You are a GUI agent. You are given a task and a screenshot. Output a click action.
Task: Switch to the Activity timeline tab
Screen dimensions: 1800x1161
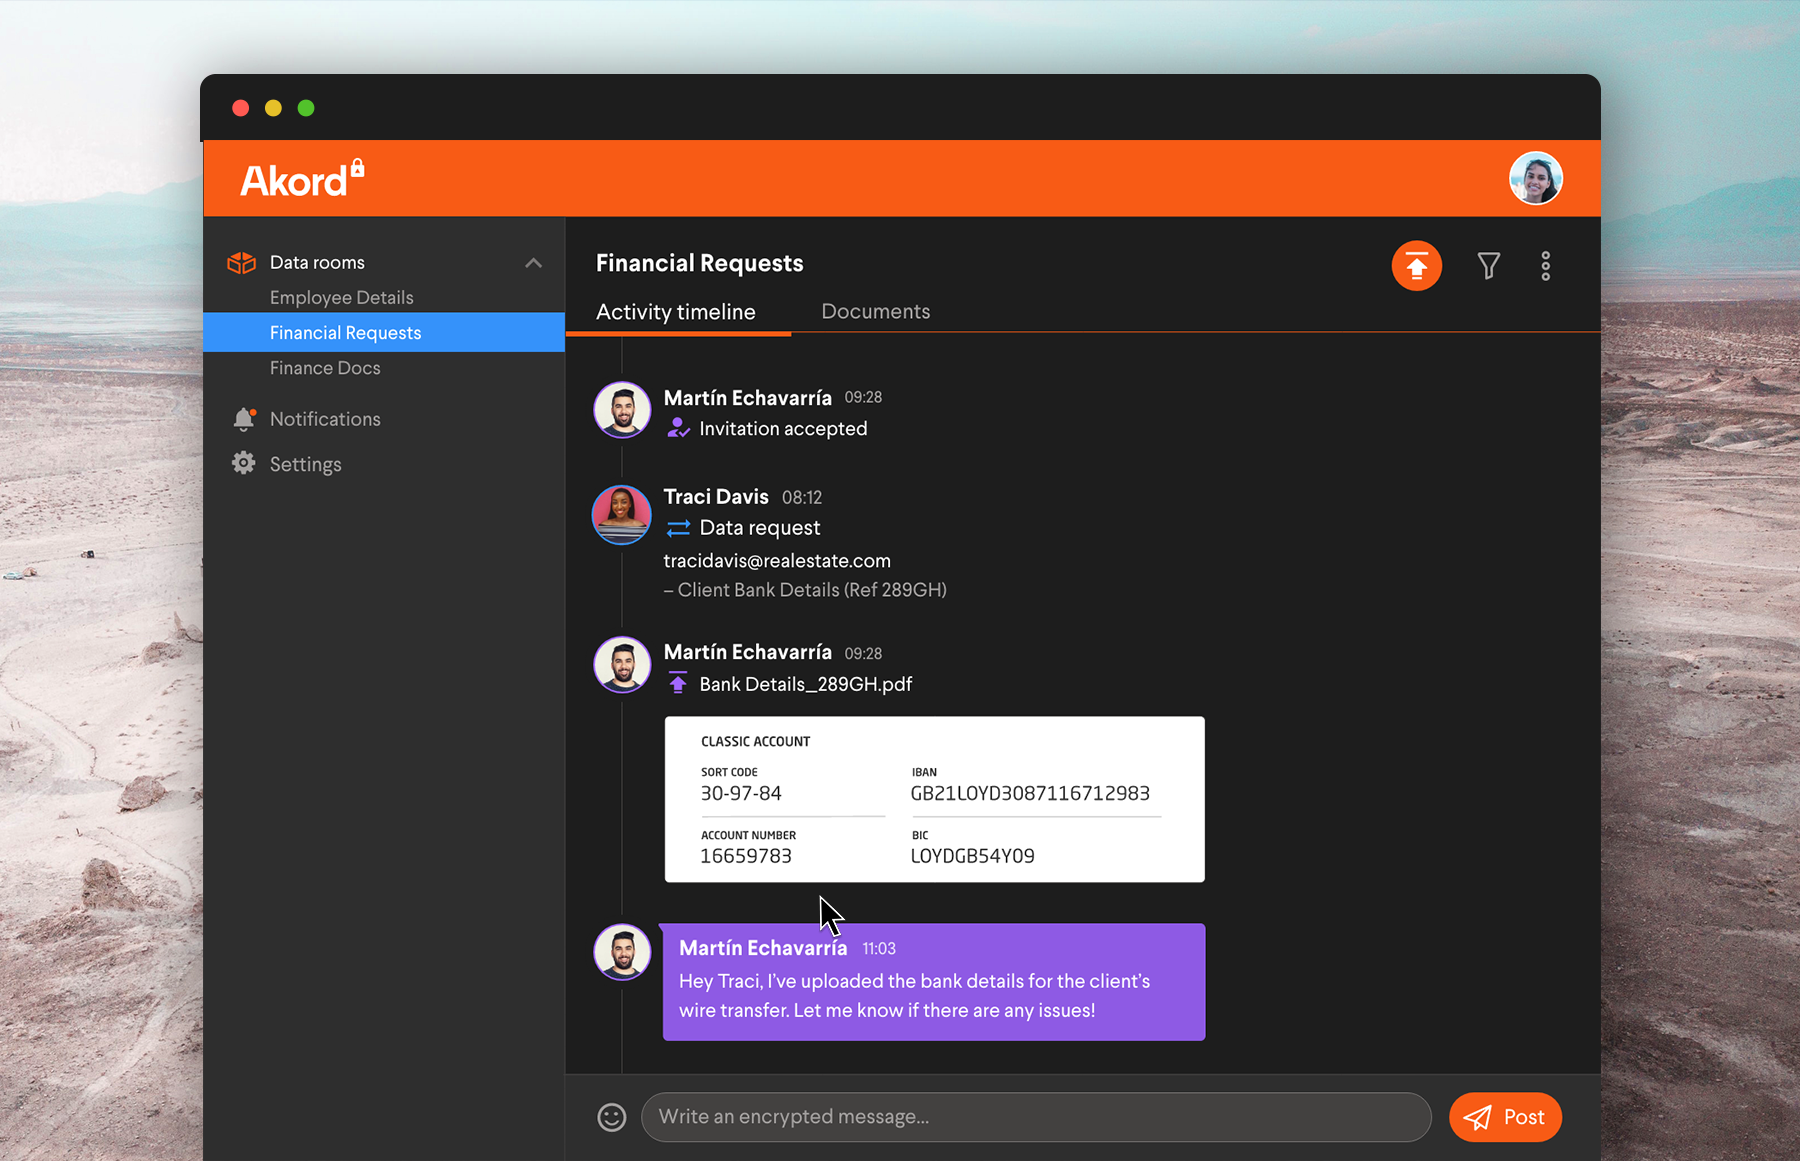click(676, 312)
